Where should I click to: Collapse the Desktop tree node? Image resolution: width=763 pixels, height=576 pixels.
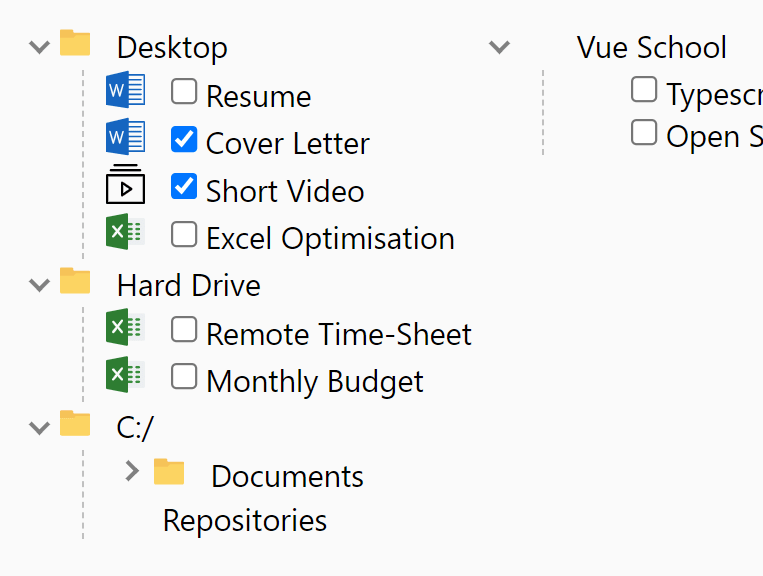click(40, 46)
